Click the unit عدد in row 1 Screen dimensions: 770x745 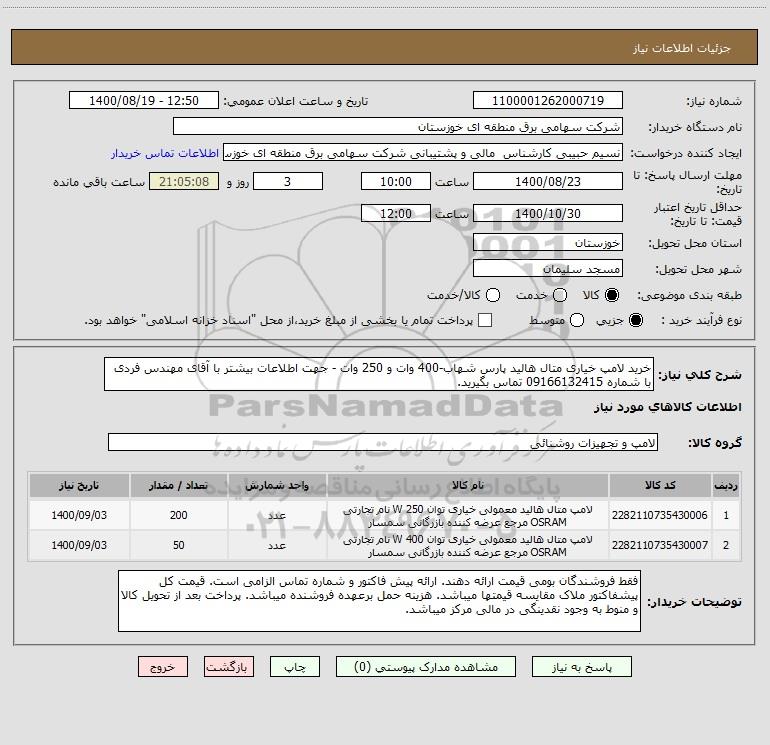coord(276,515)
